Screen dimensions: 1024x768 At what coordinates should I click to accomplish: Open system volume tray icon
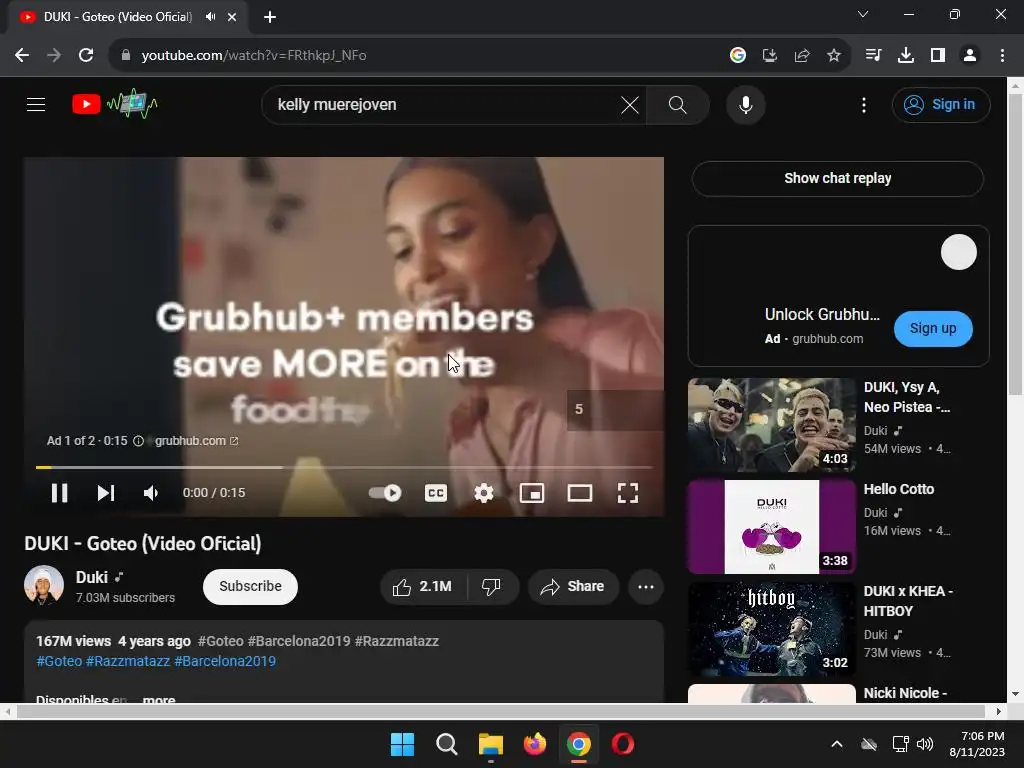pos(925,744)
